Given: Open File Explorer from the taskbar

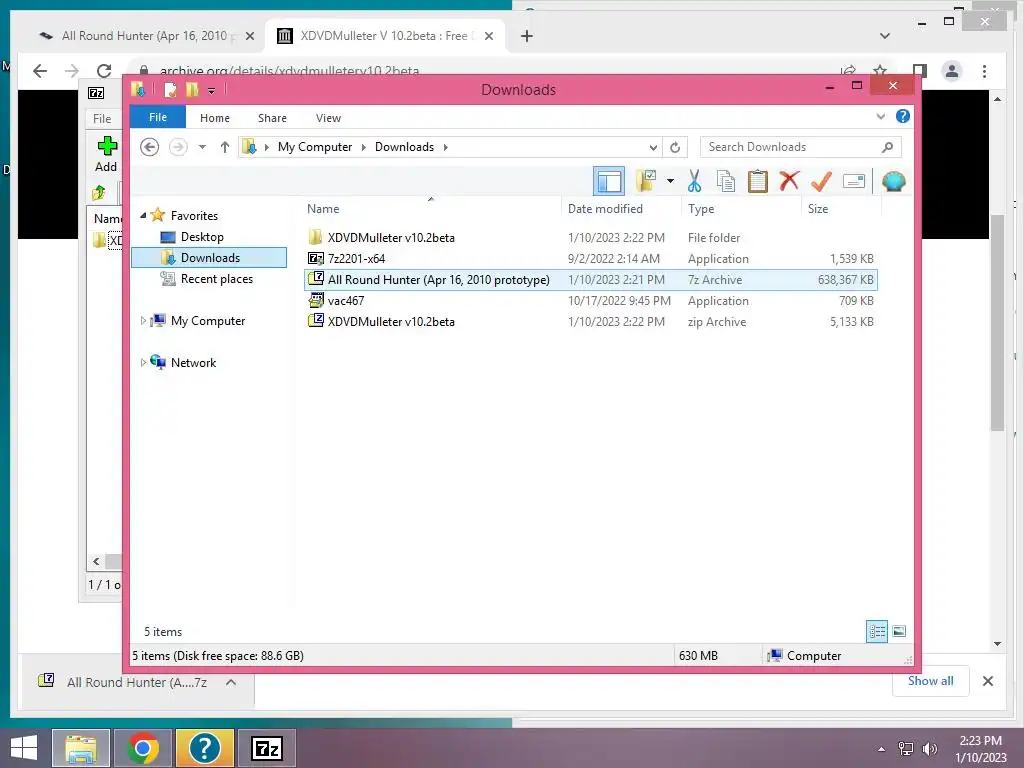Looking at the screenshot, I should pos(80,748).
